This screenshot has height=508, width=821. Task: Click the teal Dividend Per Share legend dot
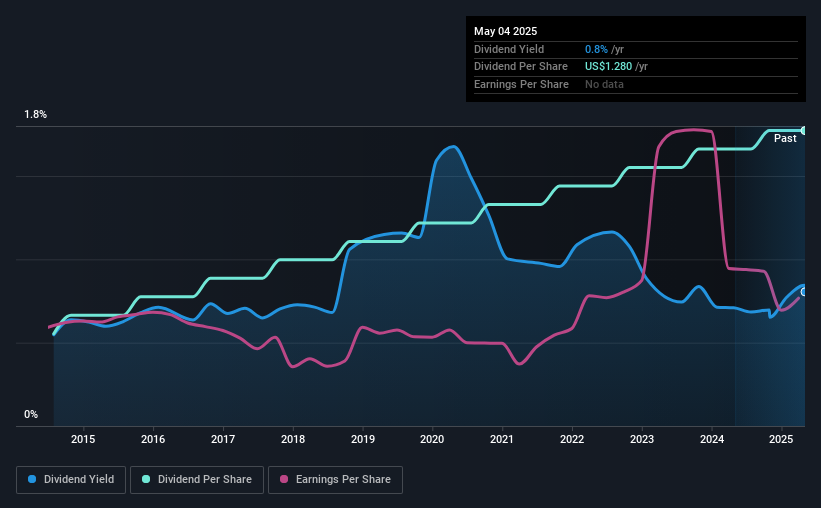[x=146, y=479]
